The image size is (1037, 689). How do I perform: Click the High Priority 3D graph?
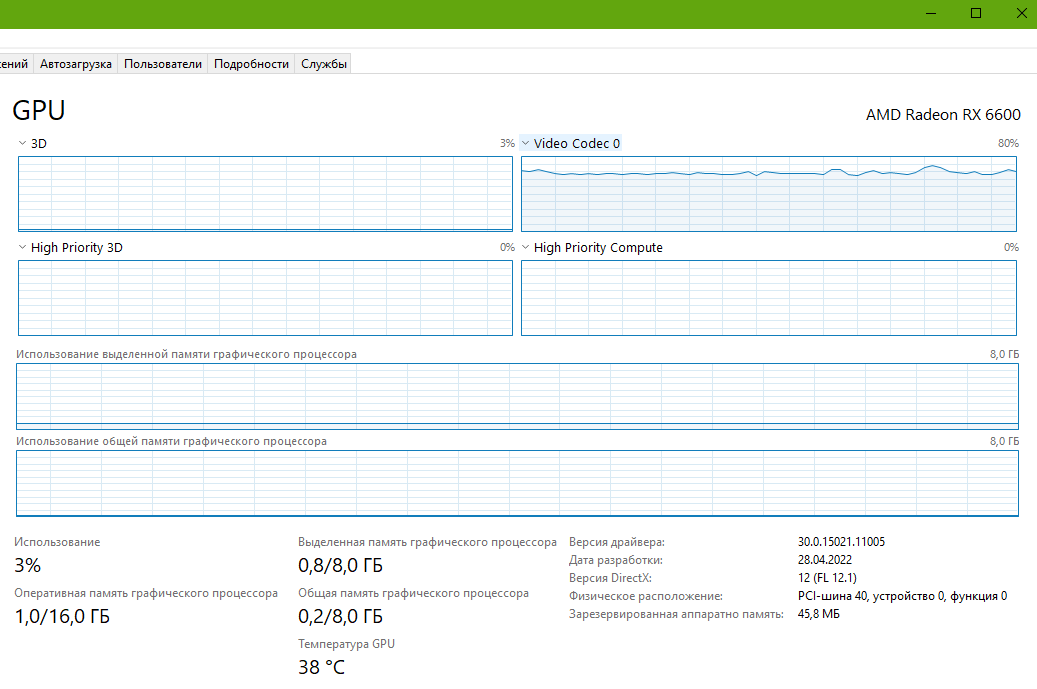(265, 298)
